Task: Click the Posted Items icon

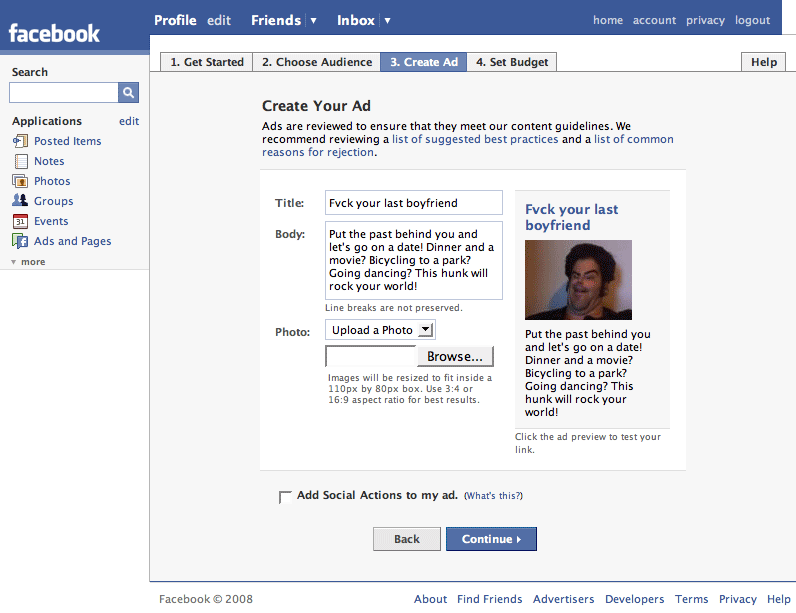Action: [x=20, y=141]
